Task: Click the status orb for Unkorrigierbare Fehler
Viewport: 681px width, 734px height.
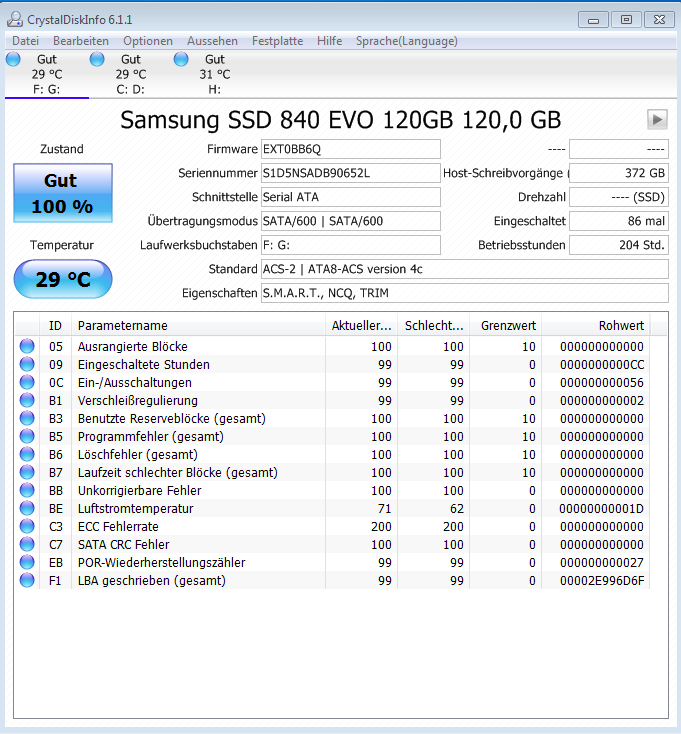Action: coord(27,490)
